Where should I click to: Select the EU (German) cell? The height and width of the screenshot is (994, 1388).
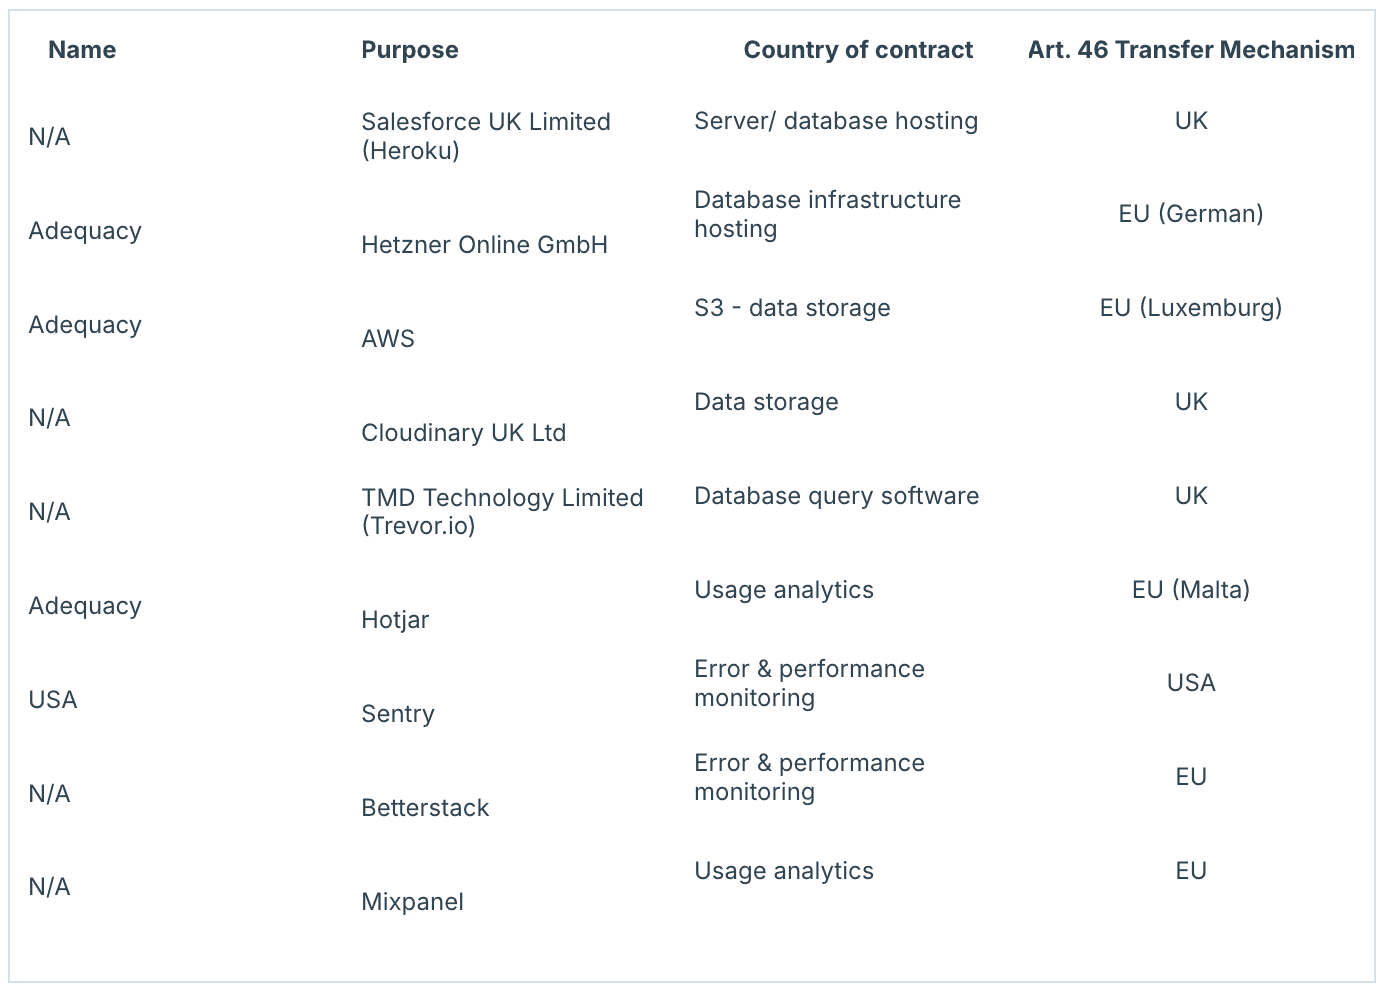click(1190, 214)
